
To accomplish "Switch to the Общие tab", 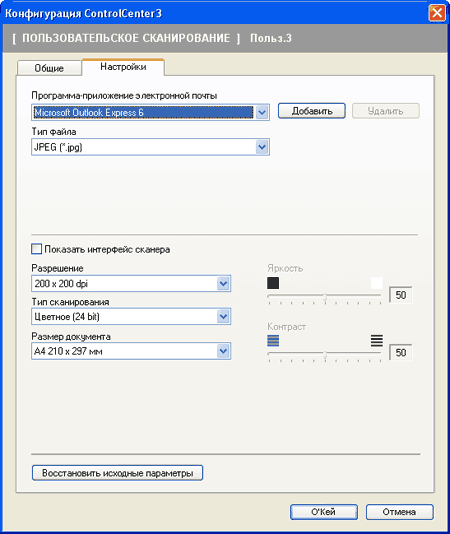I will coord(49,68).
